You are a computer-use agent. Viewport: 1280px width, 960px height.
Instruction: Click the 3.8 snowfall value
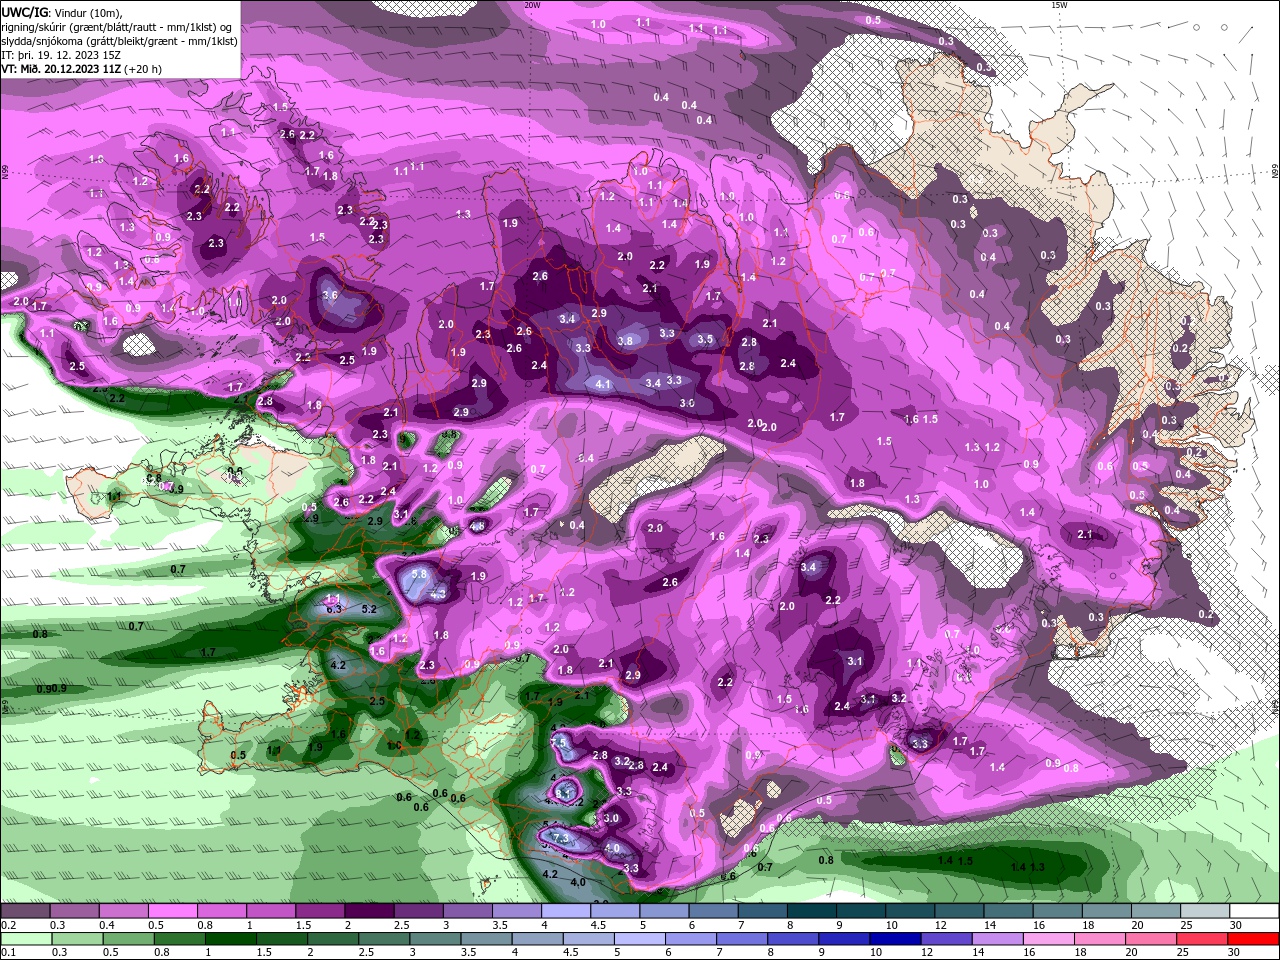(x=626, y=340)
